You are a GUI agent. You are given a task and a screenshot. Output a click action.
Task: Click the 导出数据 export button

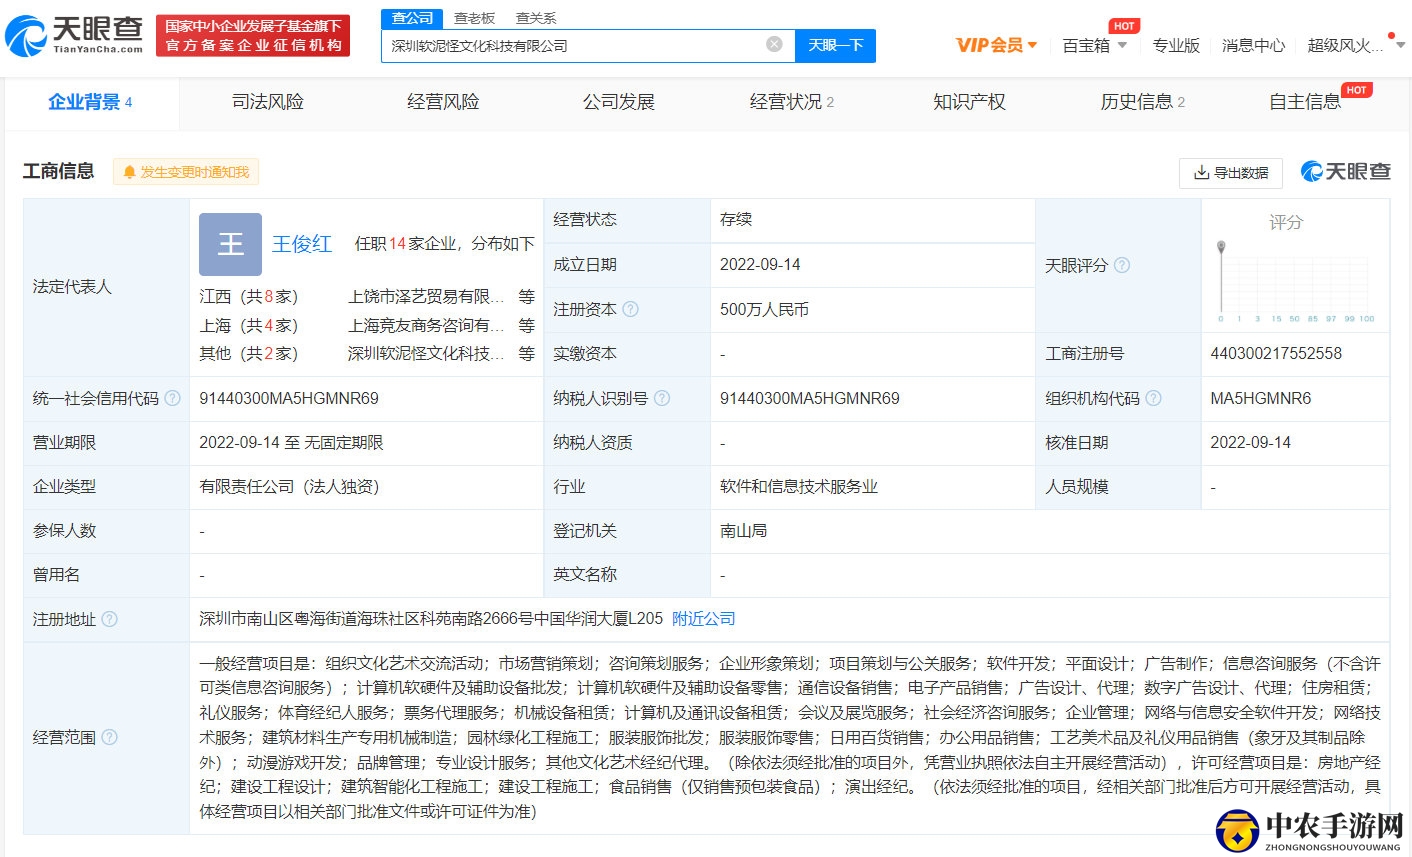point(1231,172)
